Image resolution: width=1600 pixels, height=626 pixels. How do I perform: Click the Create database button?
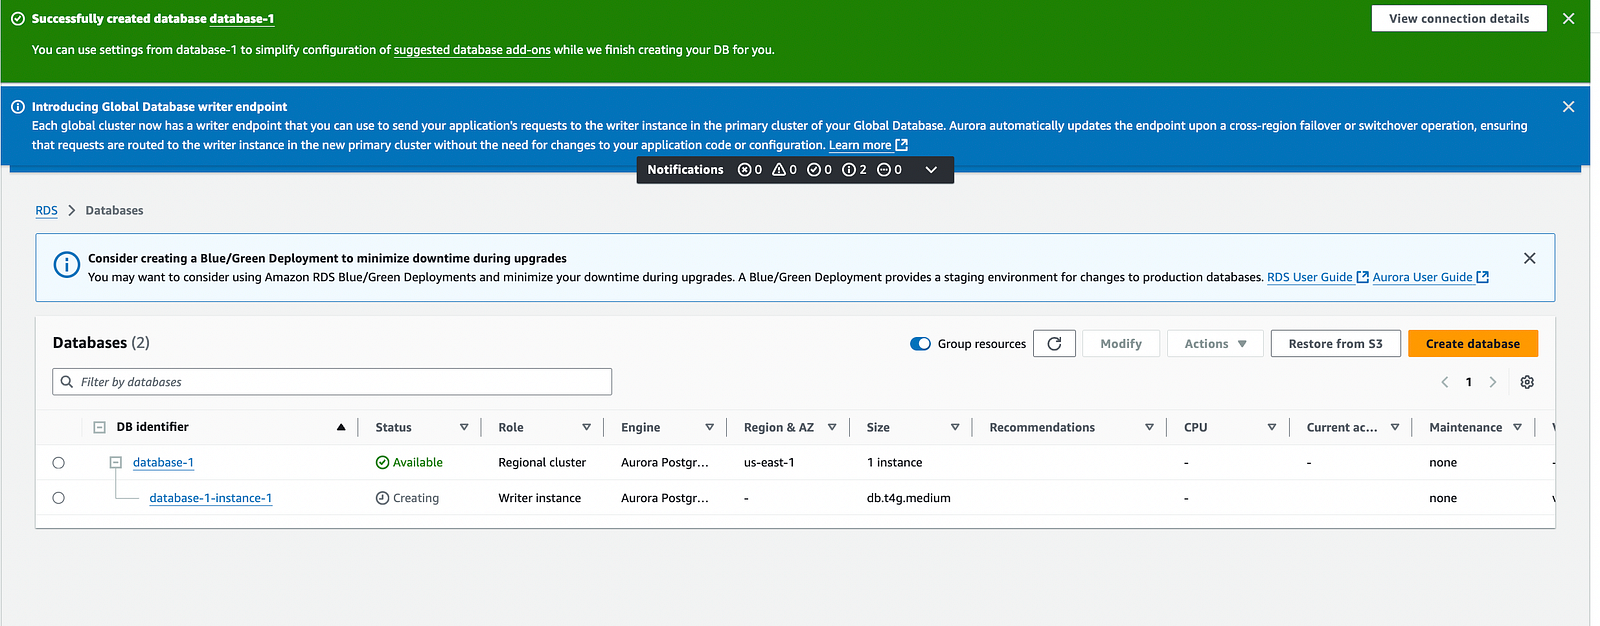tap(1473, 344)
